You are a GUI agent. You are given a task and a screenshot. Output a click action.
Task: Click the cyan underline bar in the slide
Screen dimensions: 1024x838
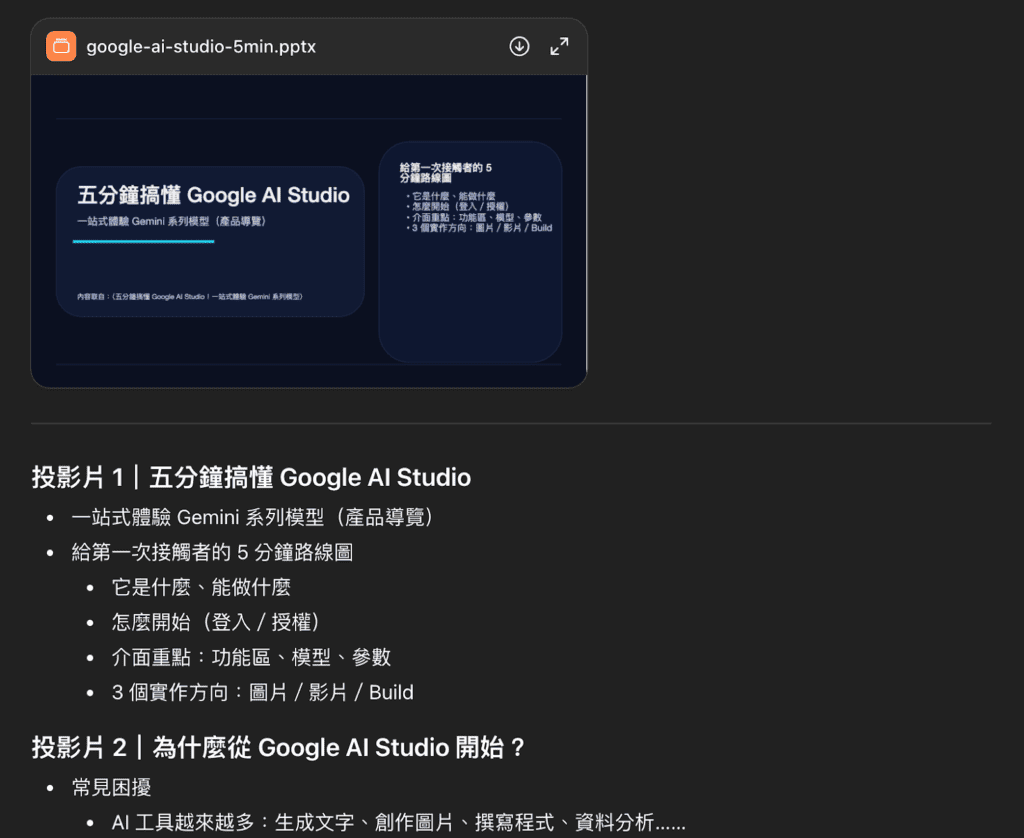pos(143,241)
